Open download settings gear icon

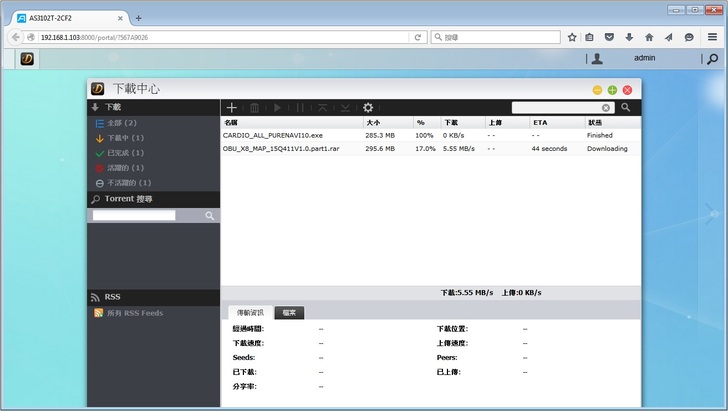click(x=368, y=107)
